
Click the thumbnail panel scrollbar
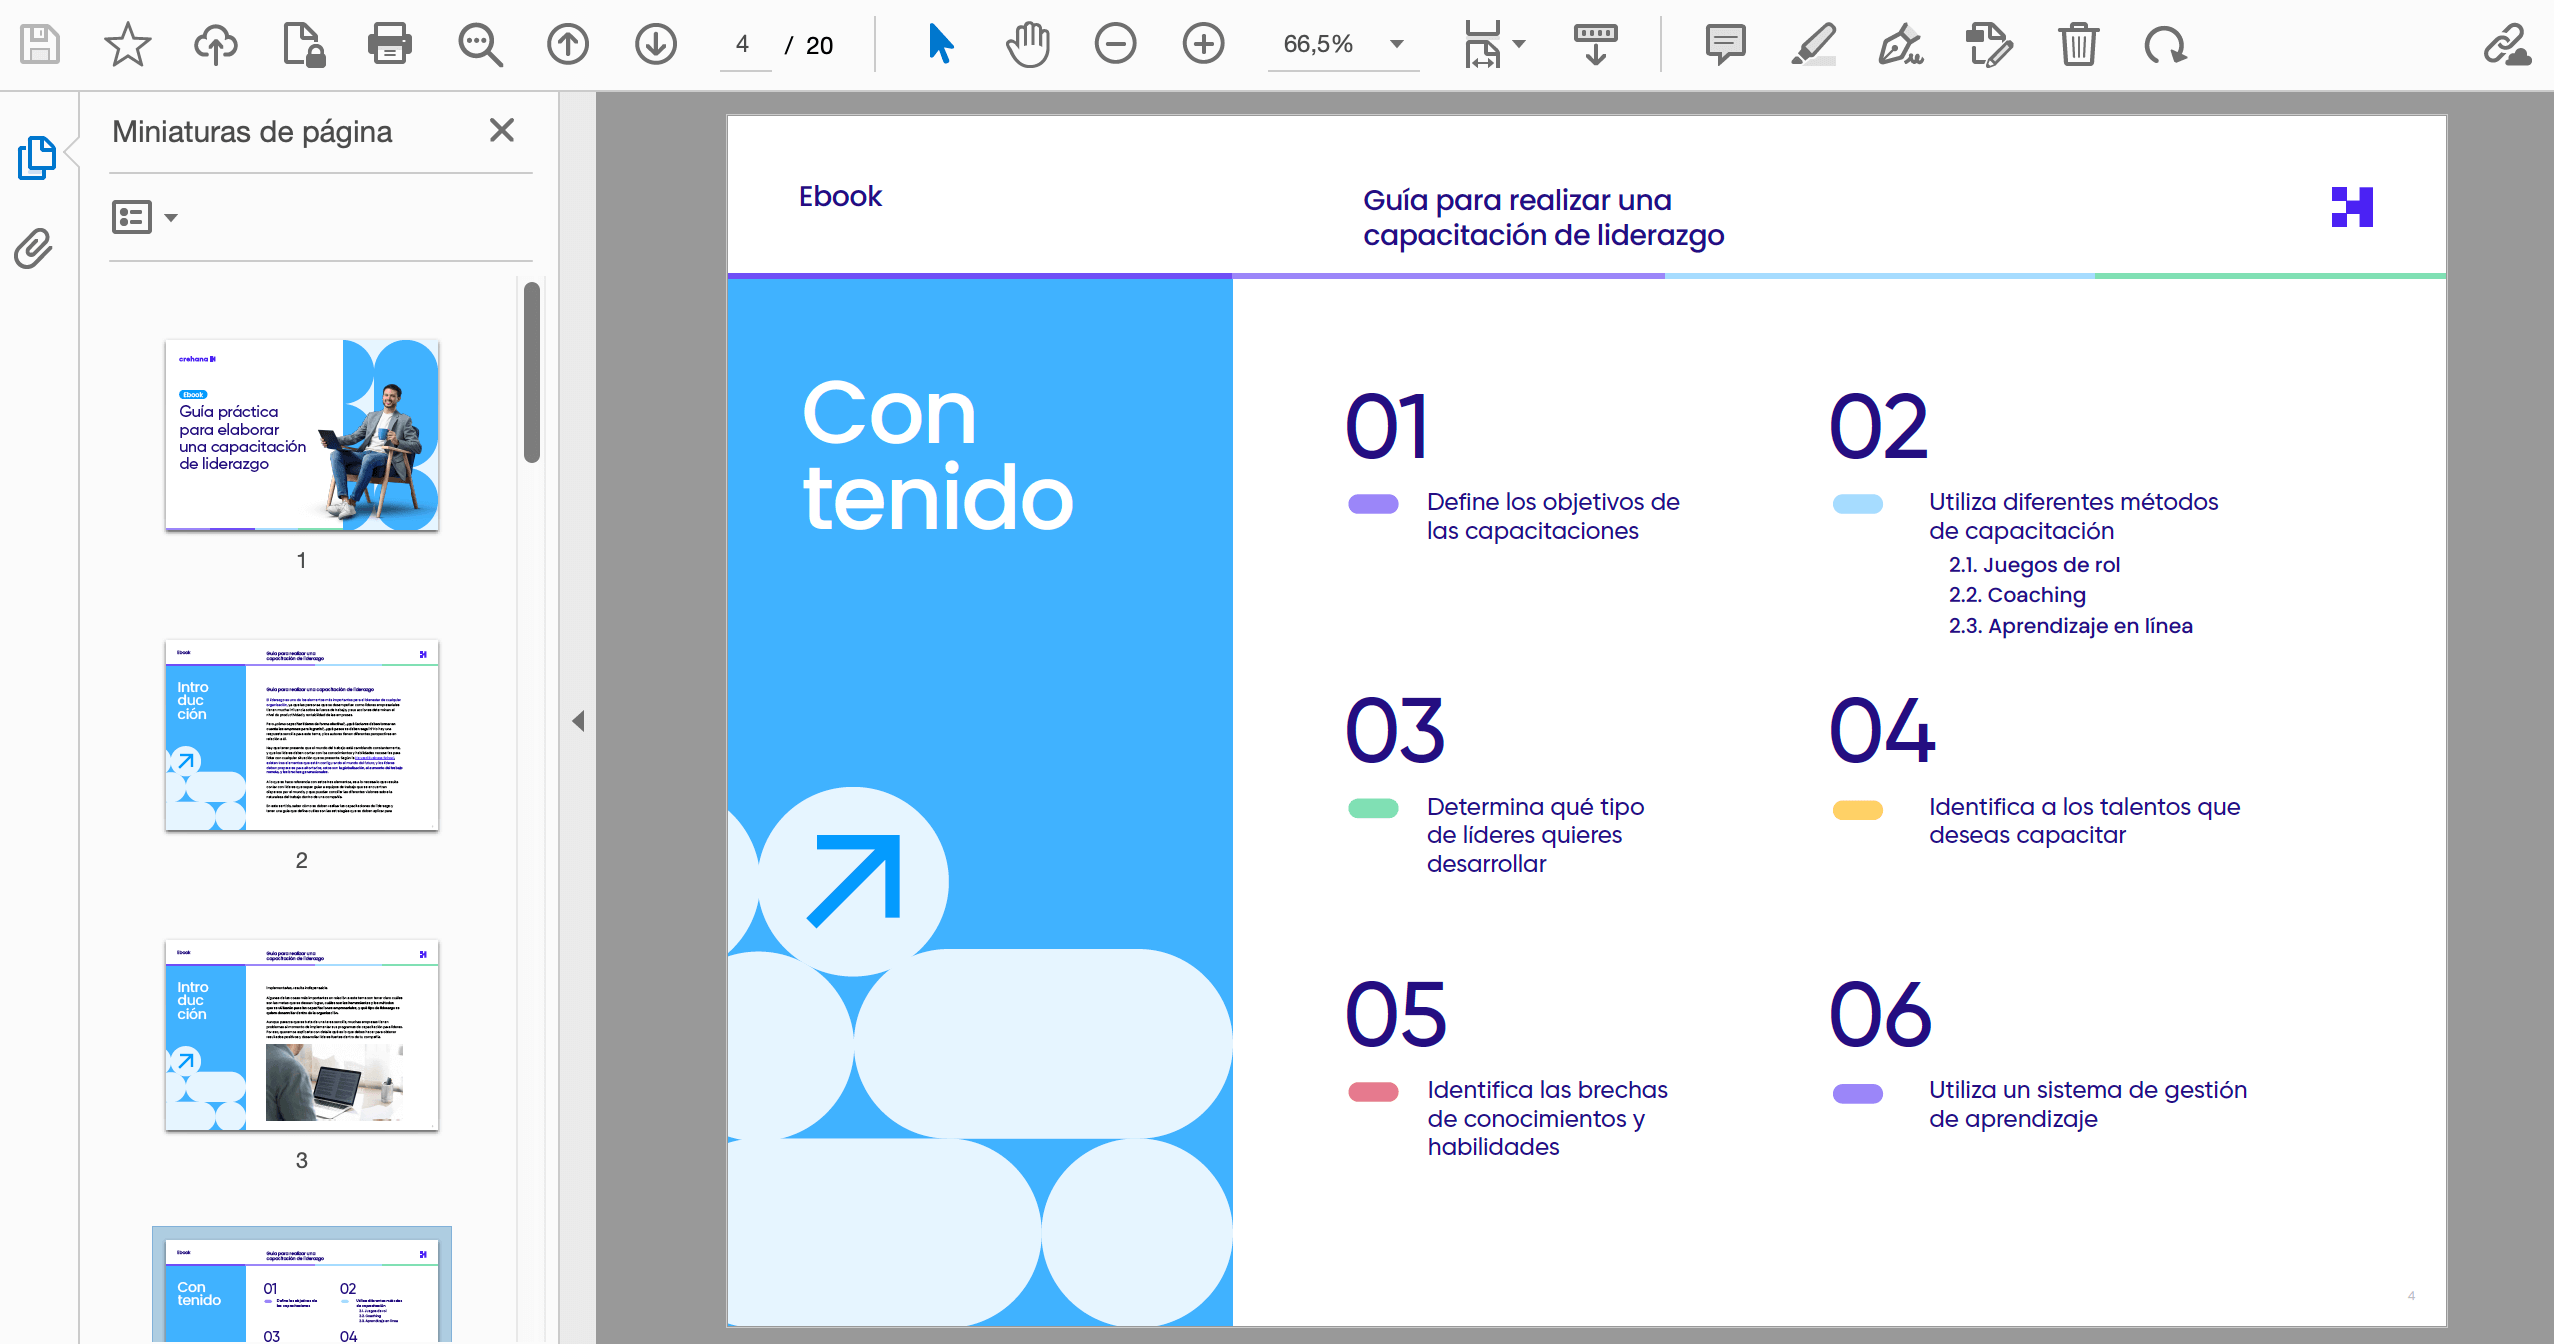click(x=532, y=372)
